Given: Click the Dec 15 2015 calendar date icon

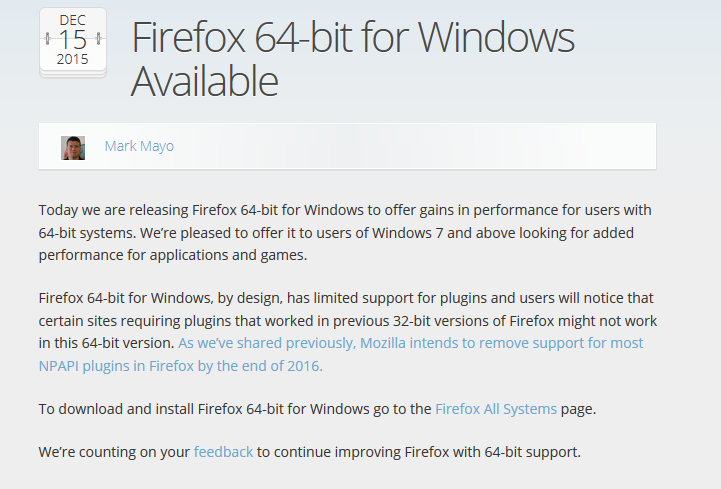Looking at the screenshot, I should (73, 42).
